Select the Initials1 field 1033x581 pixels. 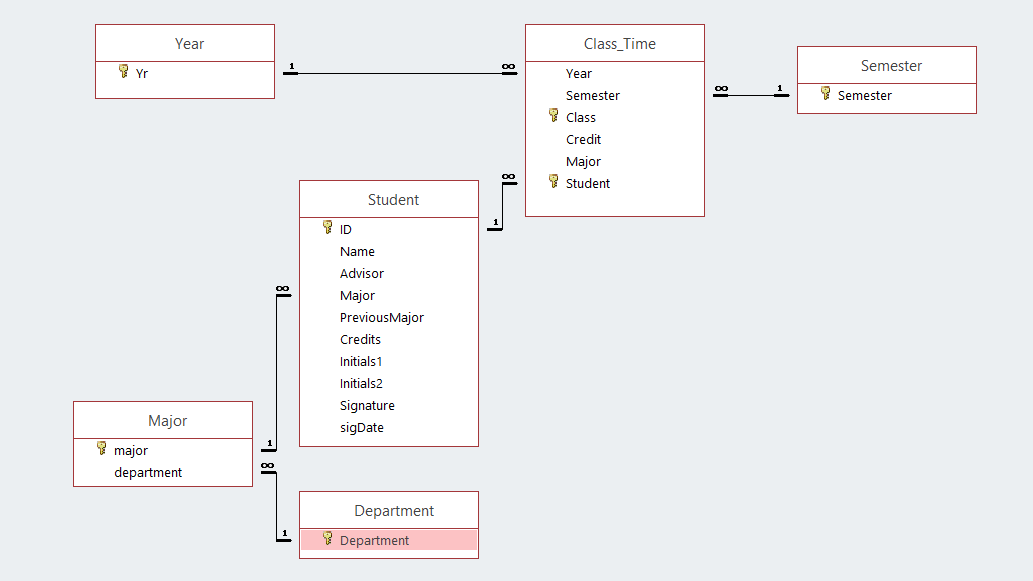pos(361,362)
